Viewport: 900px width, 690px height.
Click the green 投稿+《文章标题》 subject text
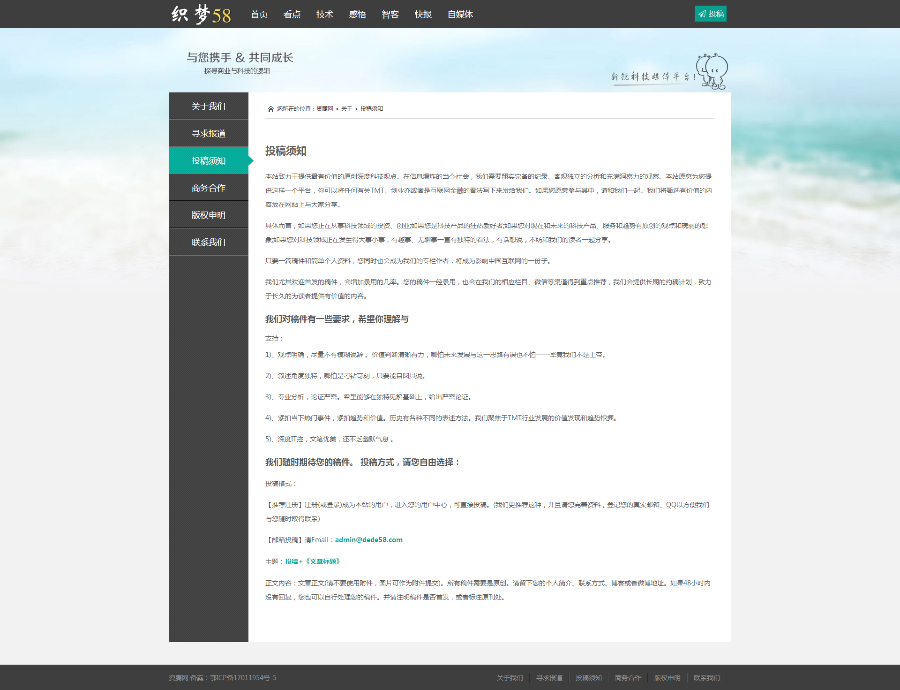(312, 561)
